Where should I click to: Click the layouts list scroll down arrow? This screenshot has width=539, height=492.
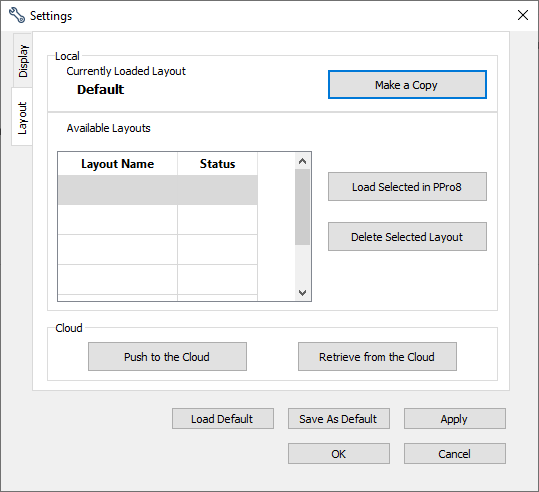[x=302, y=293]
